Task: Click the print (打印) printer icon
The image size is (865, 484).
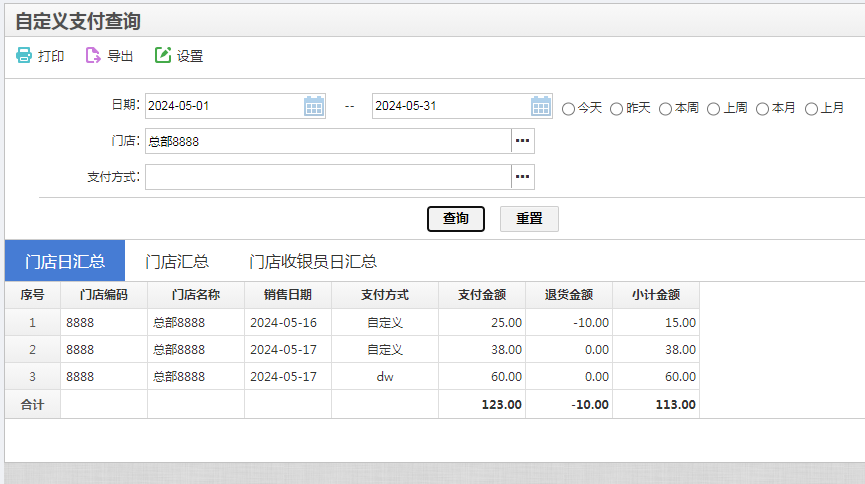Action: pos(24,55)
